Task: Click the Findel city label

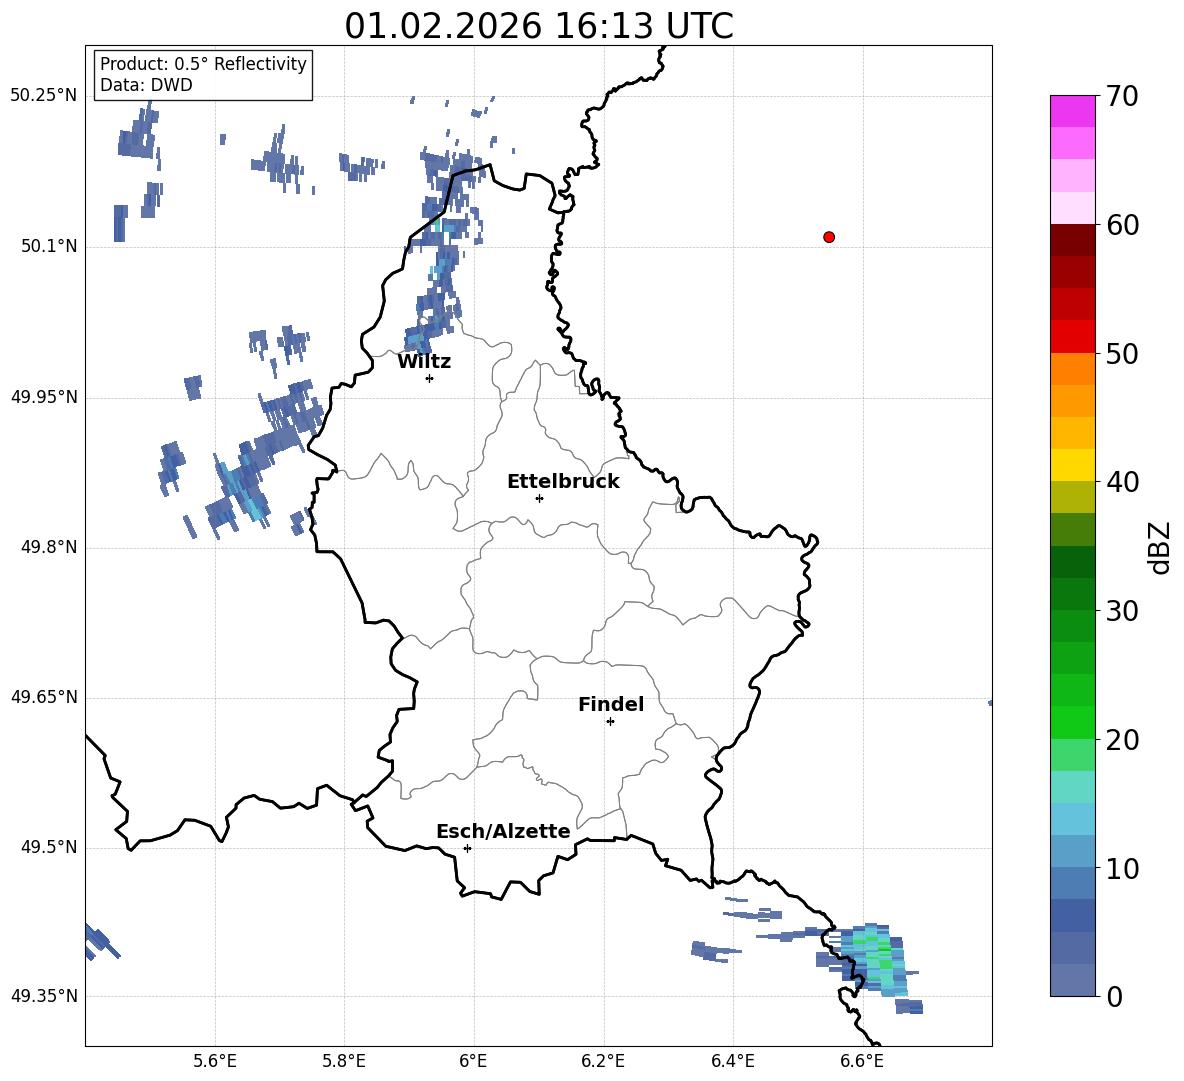Action: pos(611,704)
